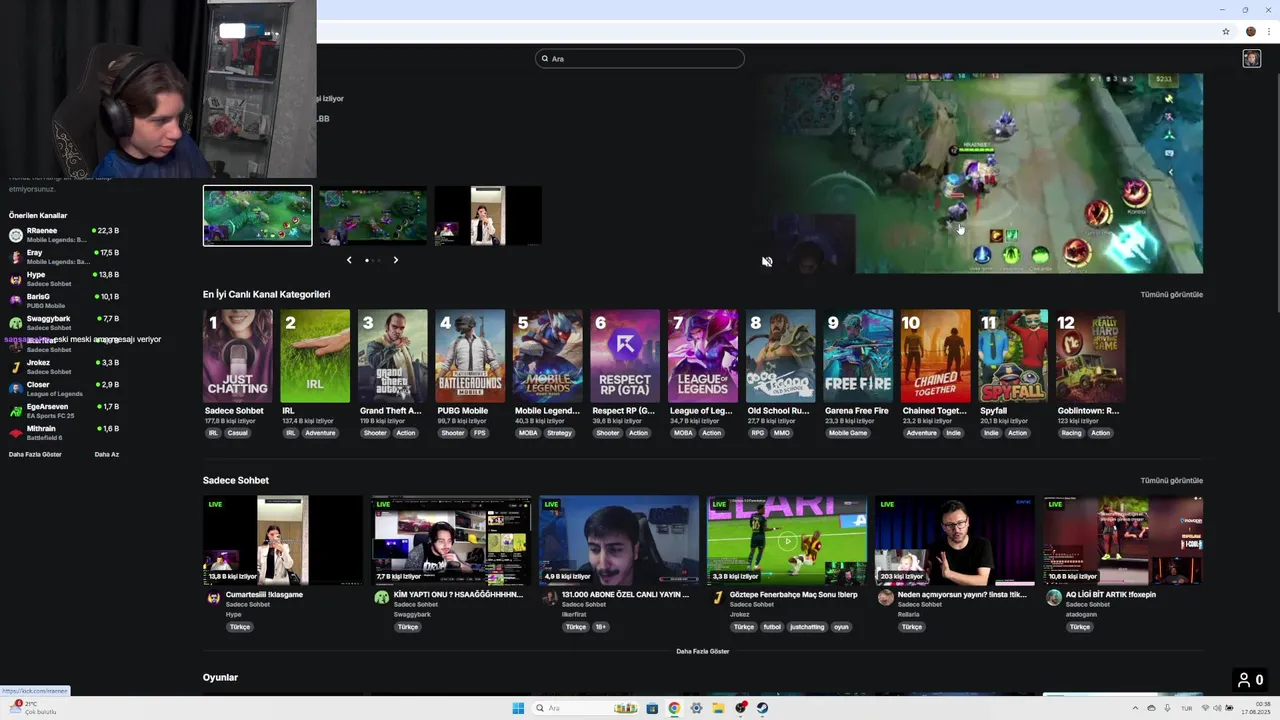Open the KİM YAPTI ONU stream title
1280x720 pixels.
tap(458, 594)
